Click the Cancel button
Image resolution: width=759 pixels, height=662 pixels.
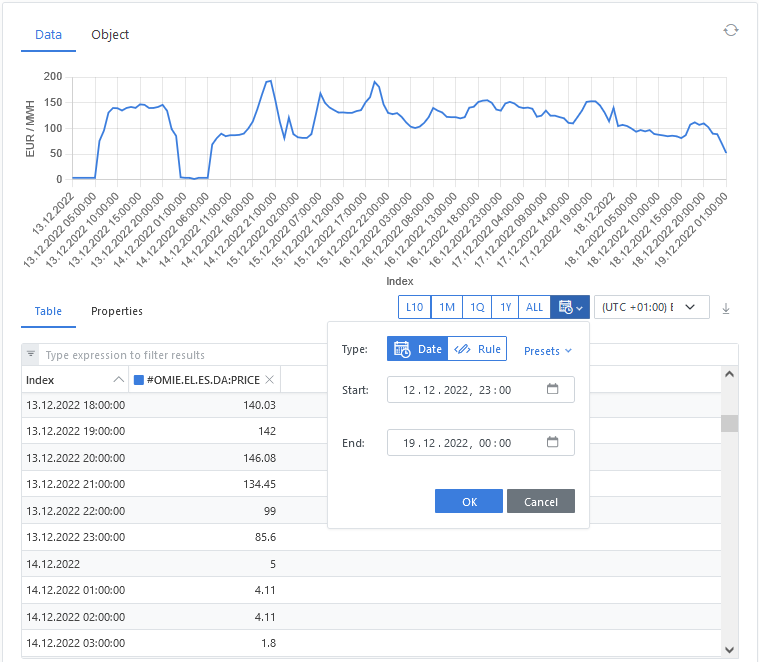tap(540, 501)
